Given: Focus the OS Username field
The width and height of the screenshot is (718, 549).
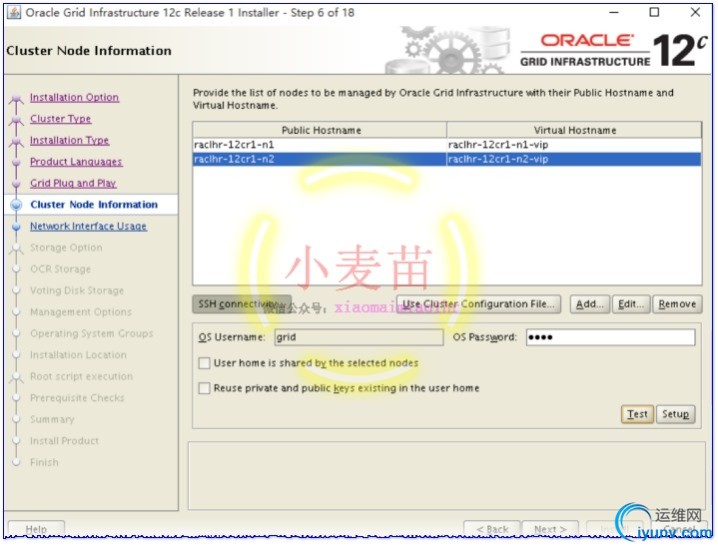Looking at the screenshot, I should point(359,337).
